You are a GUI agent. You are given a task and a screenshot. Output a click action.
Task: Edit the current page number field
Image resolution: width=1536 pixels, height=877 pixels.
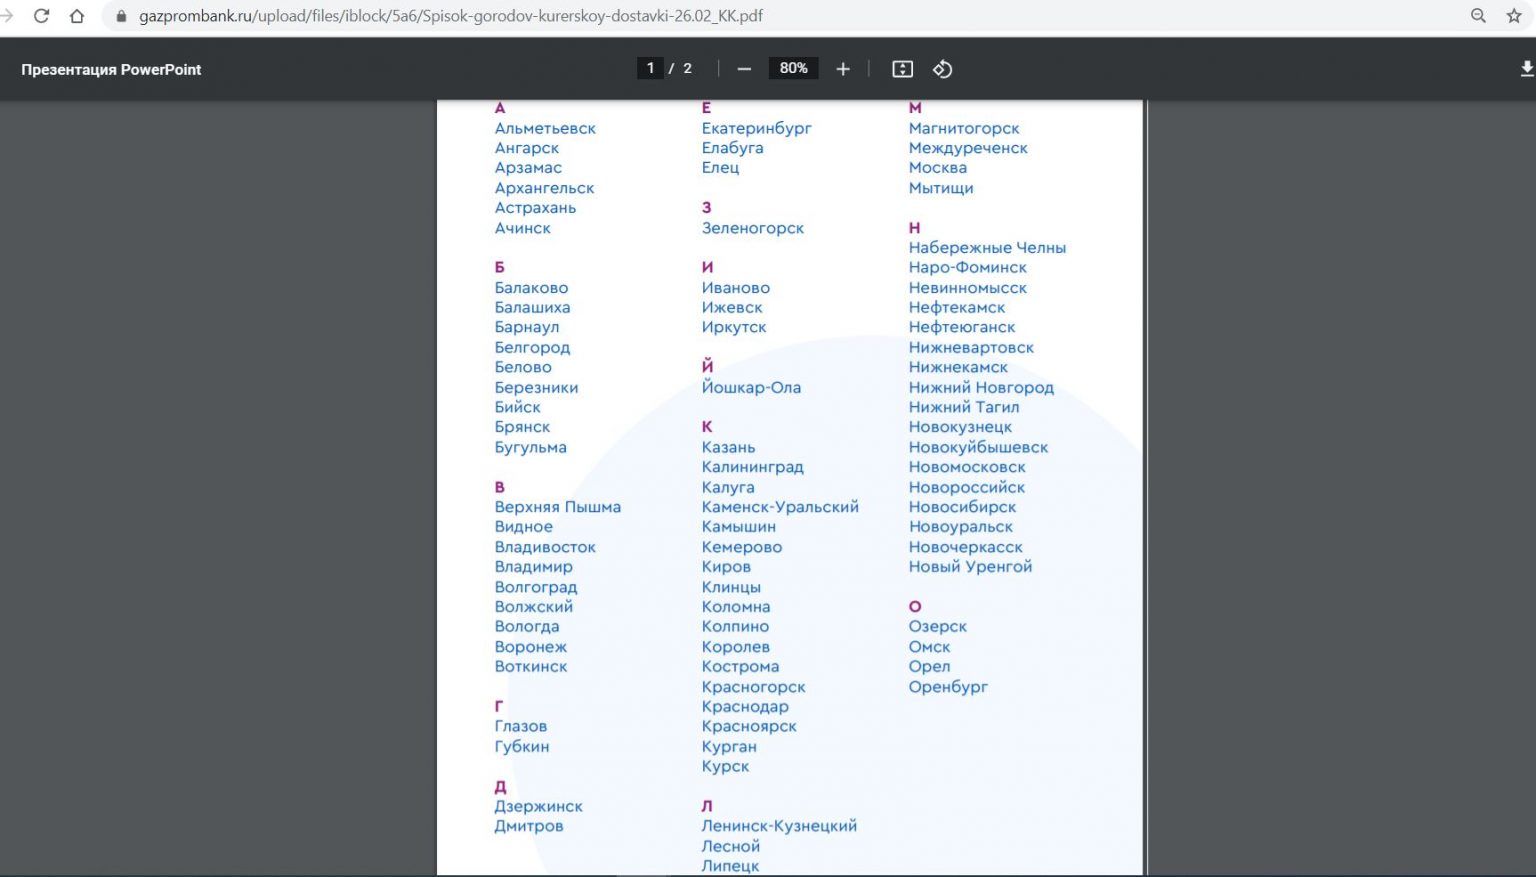click(x=650, y=68)
